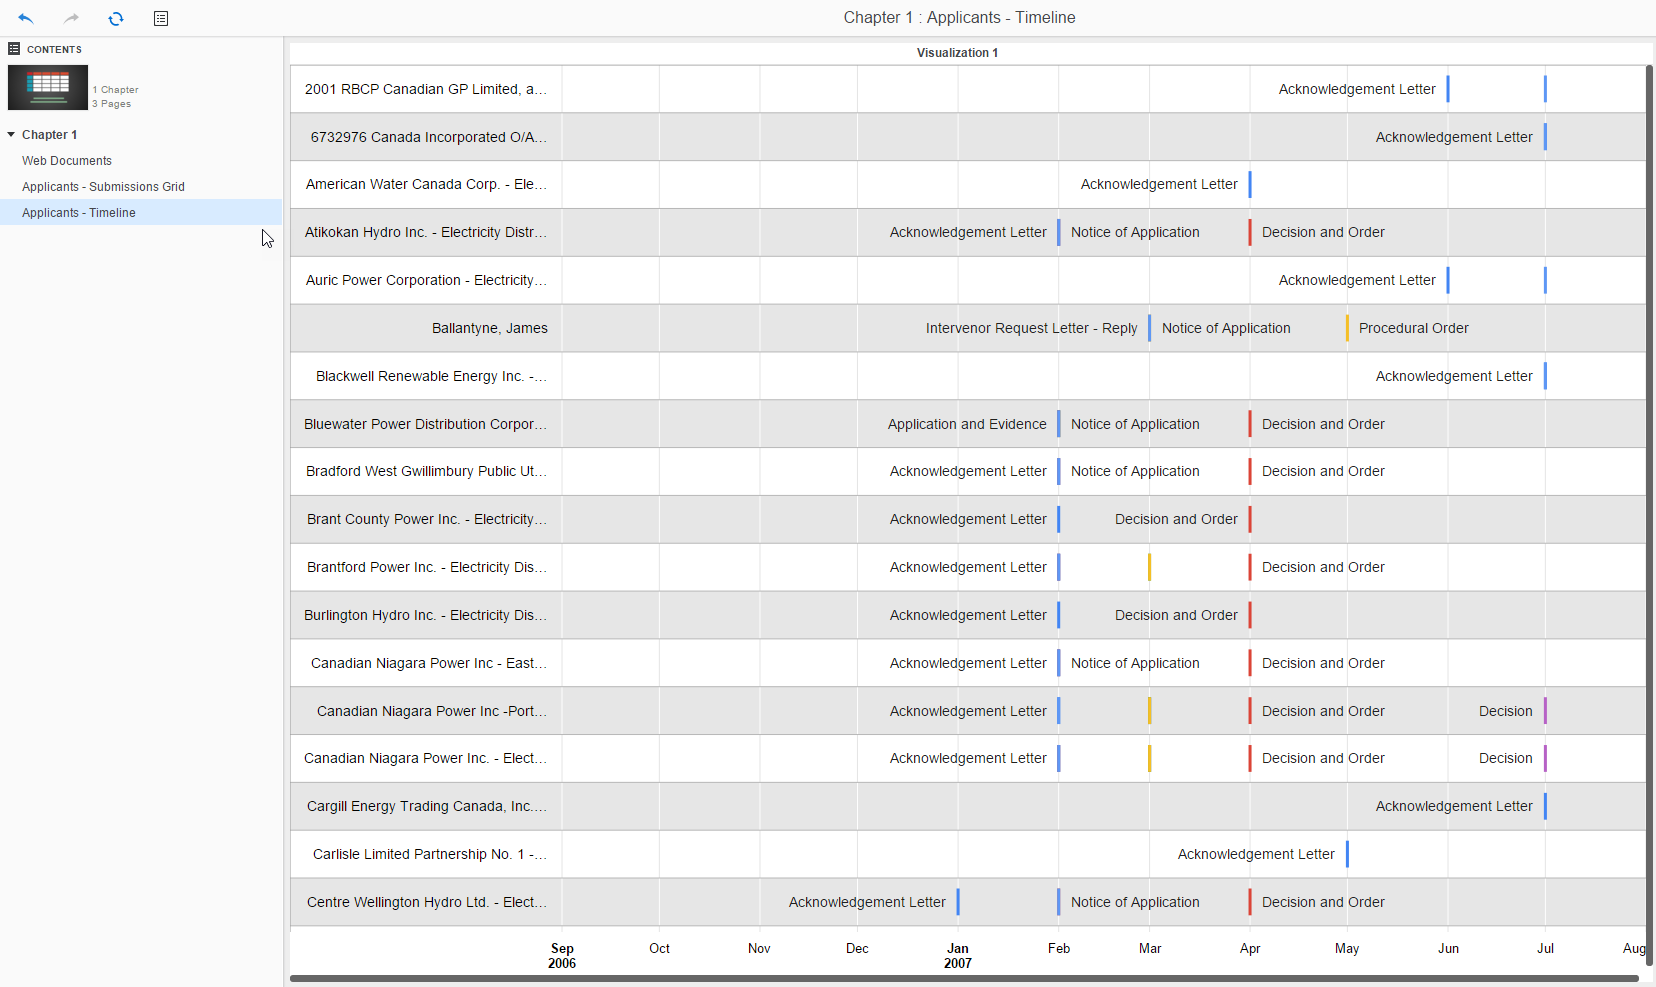Image resolution: width=1656 pixels, height=987 pixels.
Task: Click the back arrow icon
Action: [x=26, y=18]
